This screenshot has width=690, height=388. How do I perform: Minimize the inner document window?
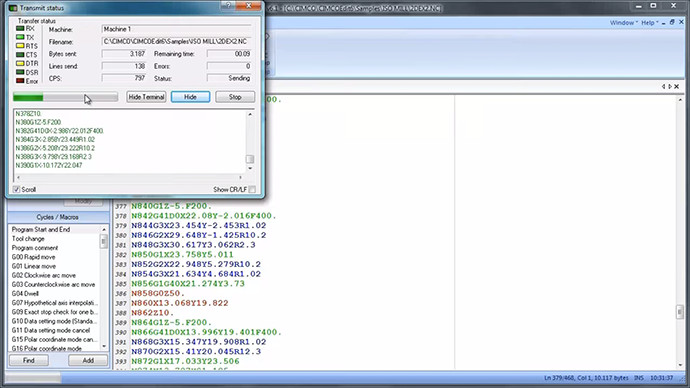(664, 22)
